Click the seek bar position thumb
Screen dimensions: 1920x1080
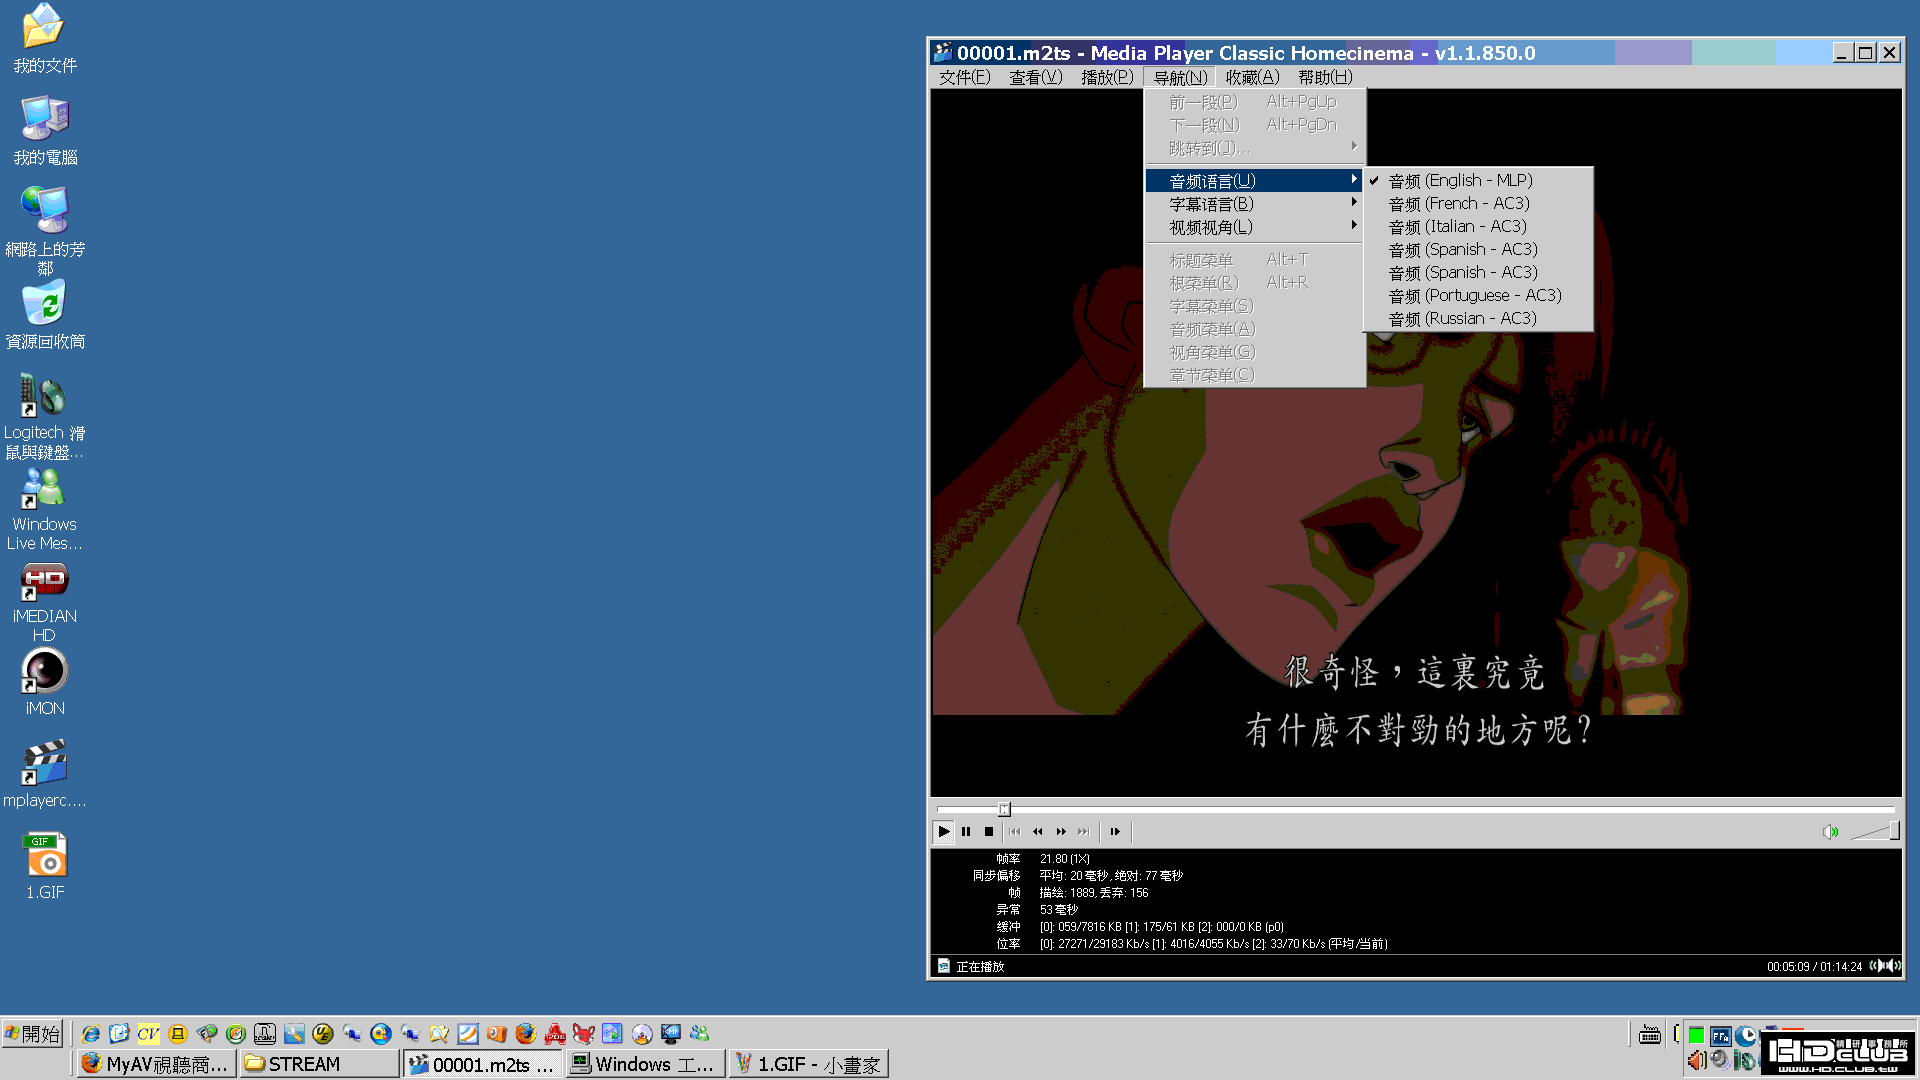pos(1004,809)
